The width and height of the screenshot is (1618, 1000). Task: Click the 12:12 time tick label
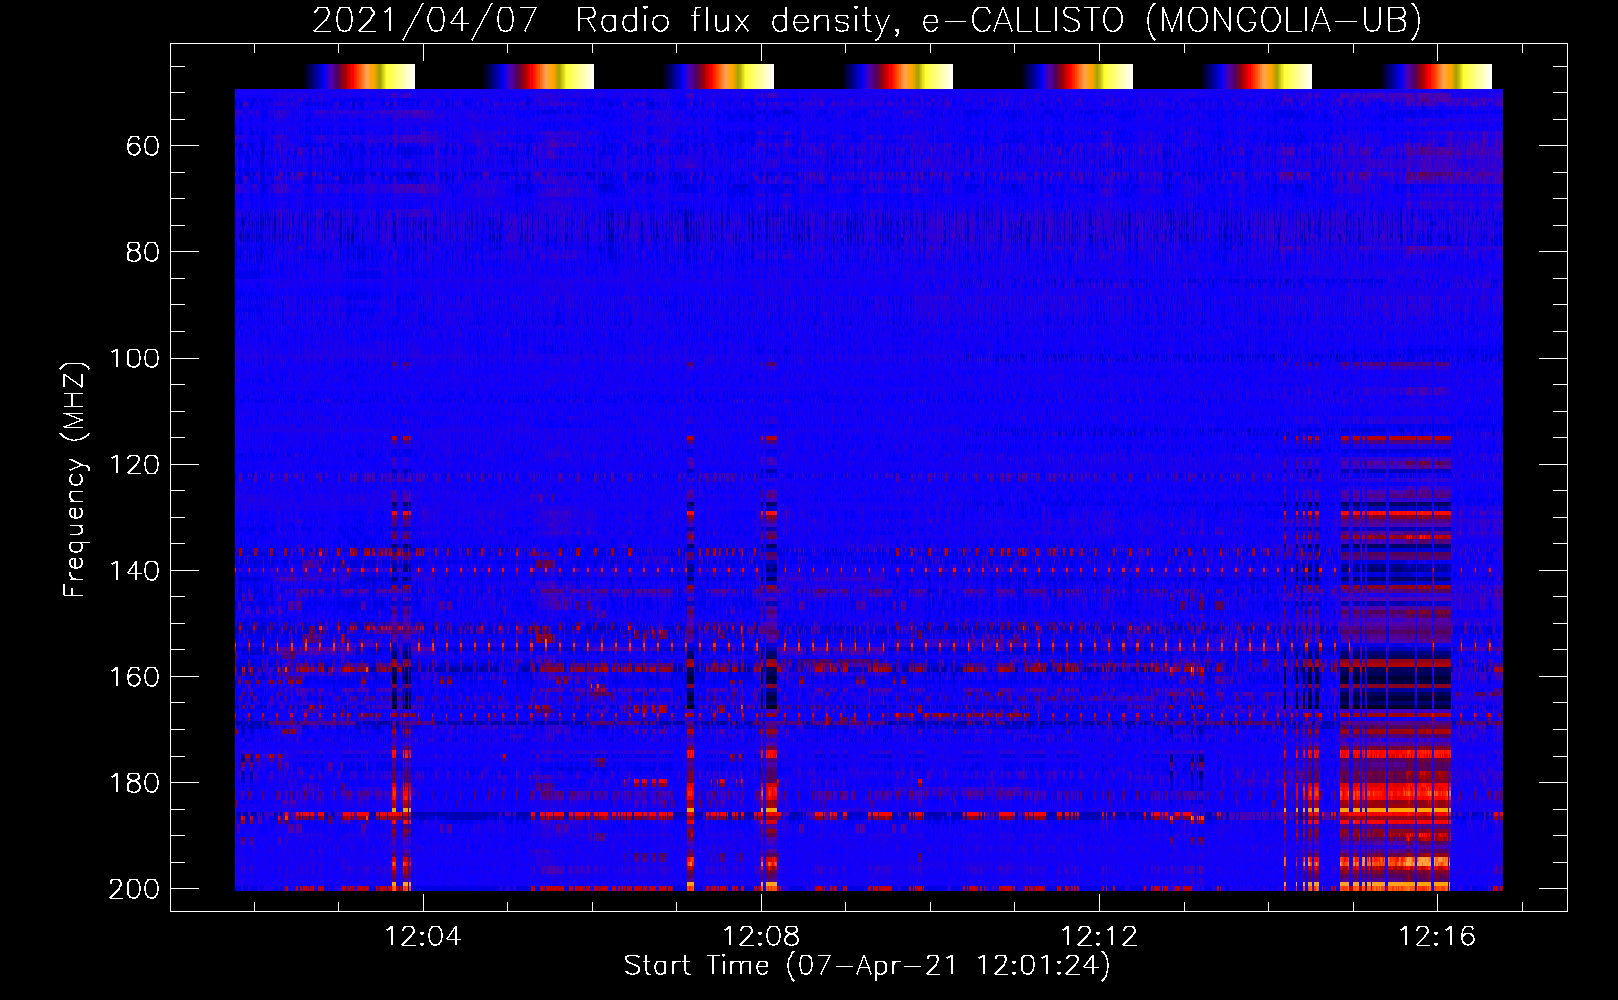click(1099, 937)
